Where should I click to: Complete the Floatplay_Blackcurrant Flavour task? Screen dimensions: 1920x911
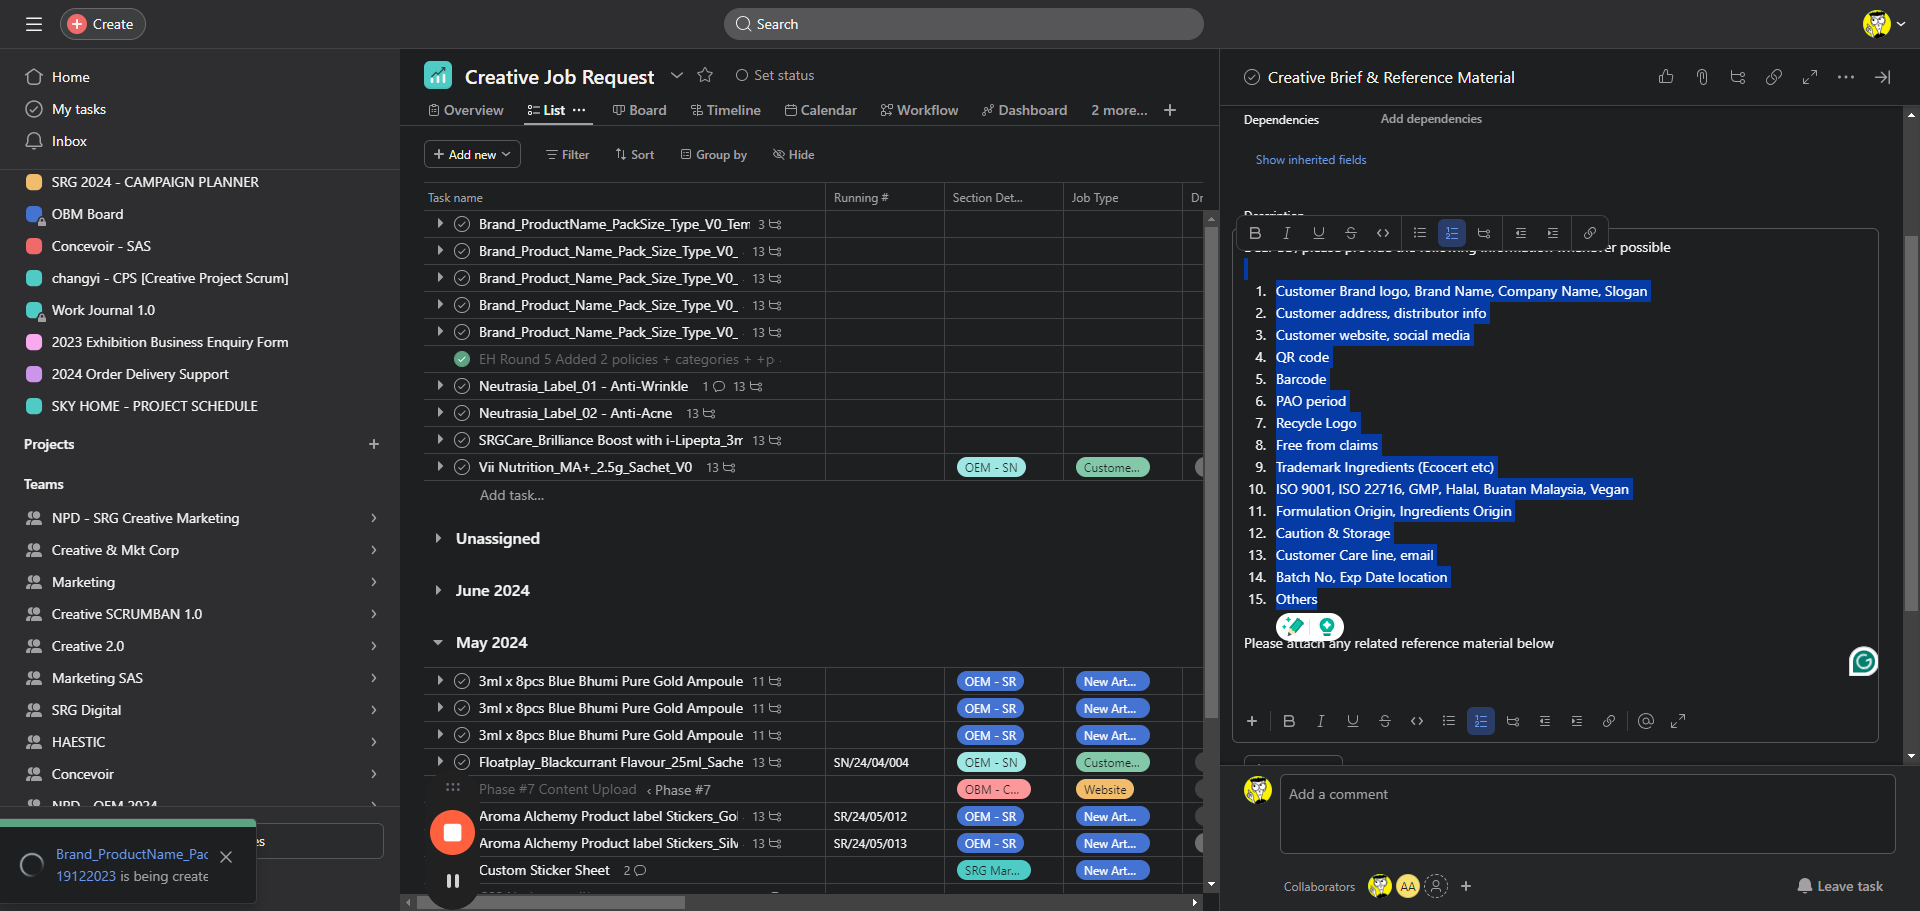[462, 762]
